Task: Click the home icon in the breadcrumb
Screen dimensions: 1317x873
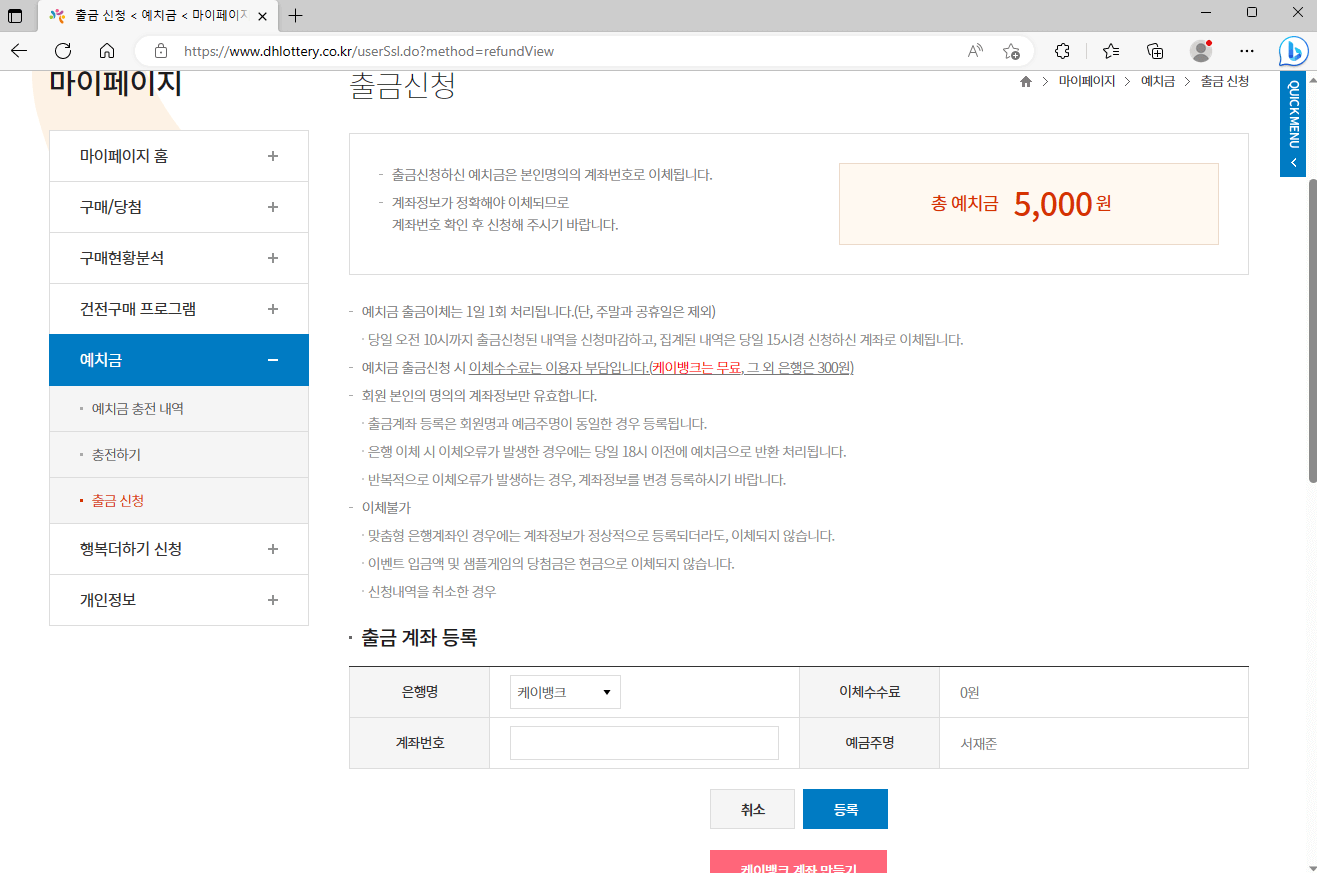Action: [1025, 81]
